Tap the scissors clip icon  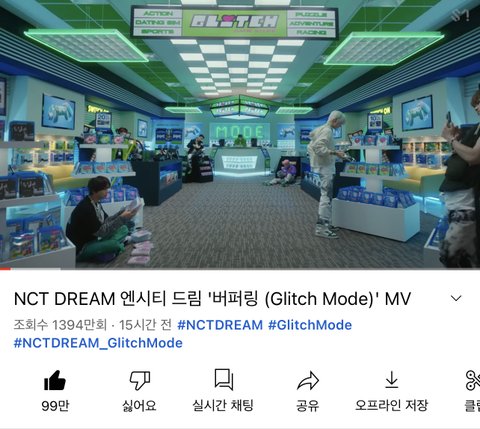(x=473, y=380)
